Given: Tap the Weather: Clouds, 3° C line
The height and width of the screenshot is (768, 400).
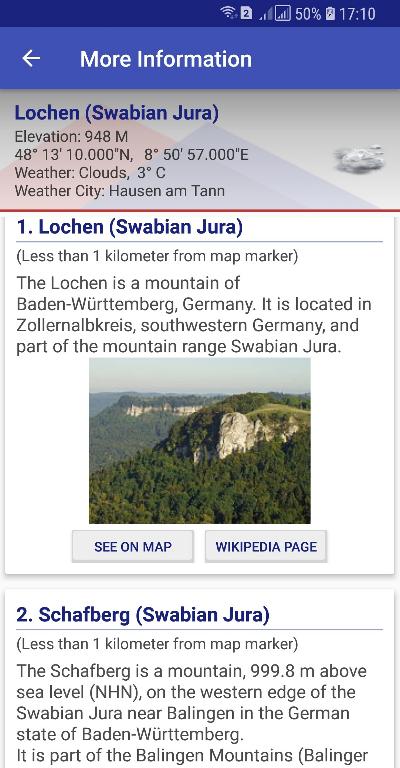Looking at the screenshot, I should pos(90,172).
